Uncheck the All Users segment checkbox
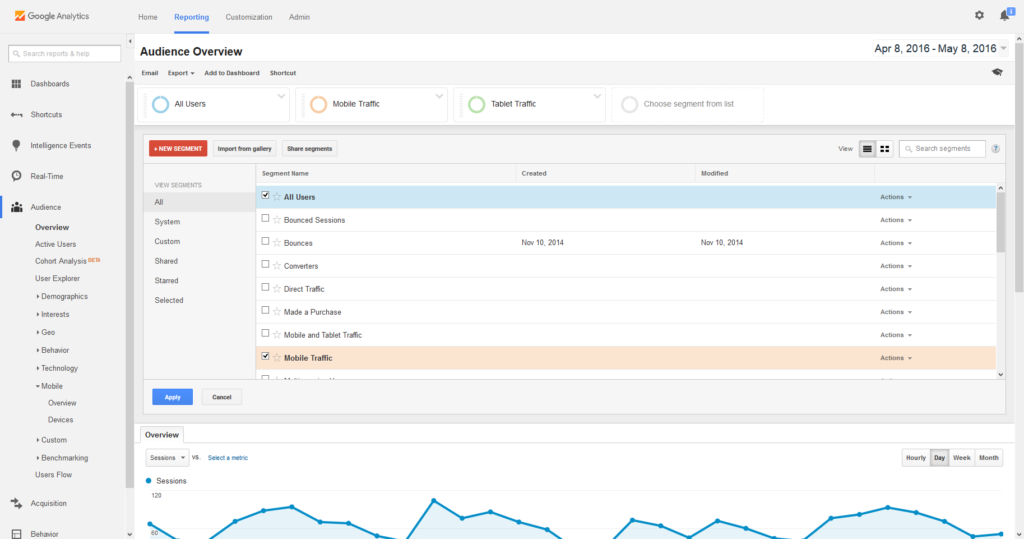This screenshot has height=539, width=1024. coord(265,195)
